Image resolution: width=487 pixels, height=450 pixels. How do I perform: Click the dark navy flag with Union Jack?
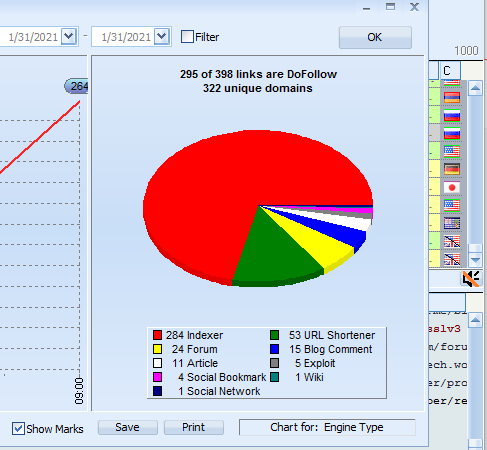[x=452, y=223]
